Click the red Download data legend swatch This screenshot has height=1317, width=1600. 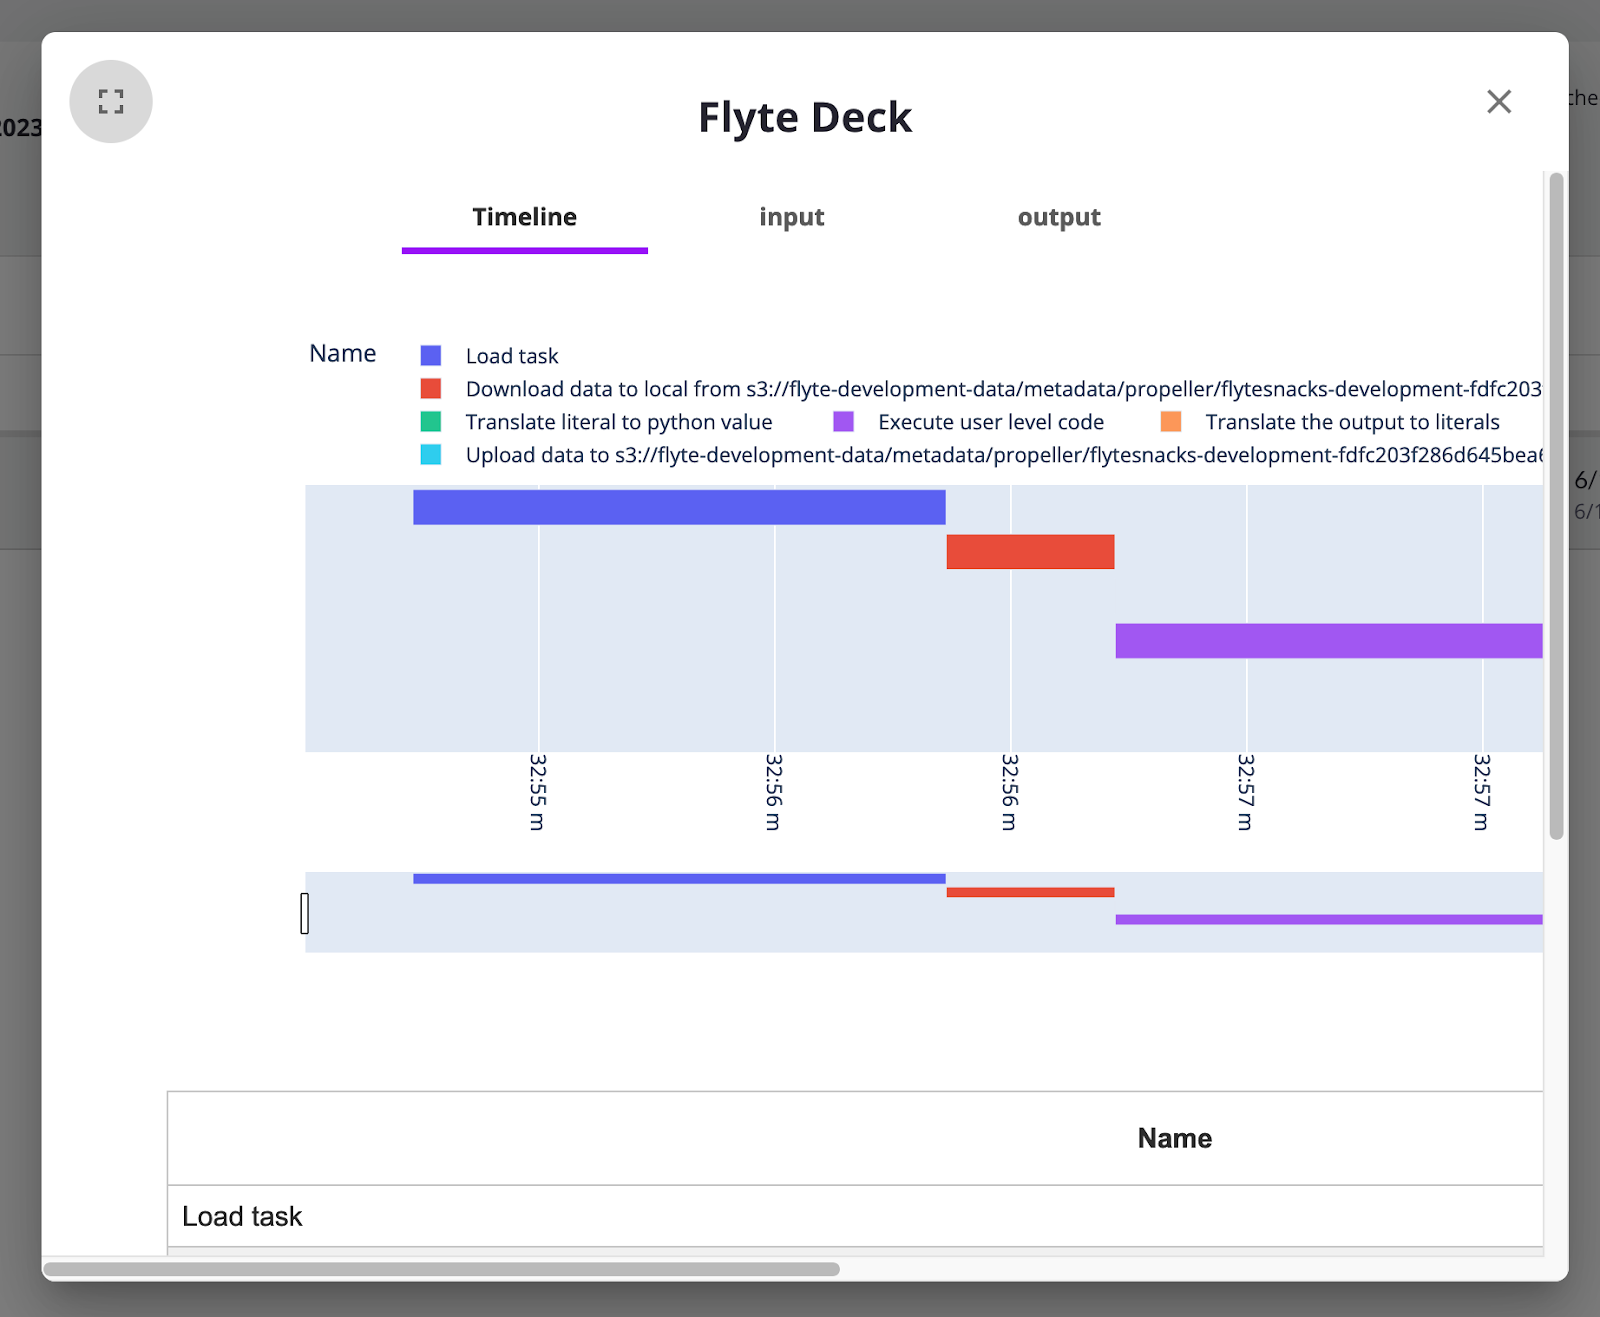pos(431,388)
